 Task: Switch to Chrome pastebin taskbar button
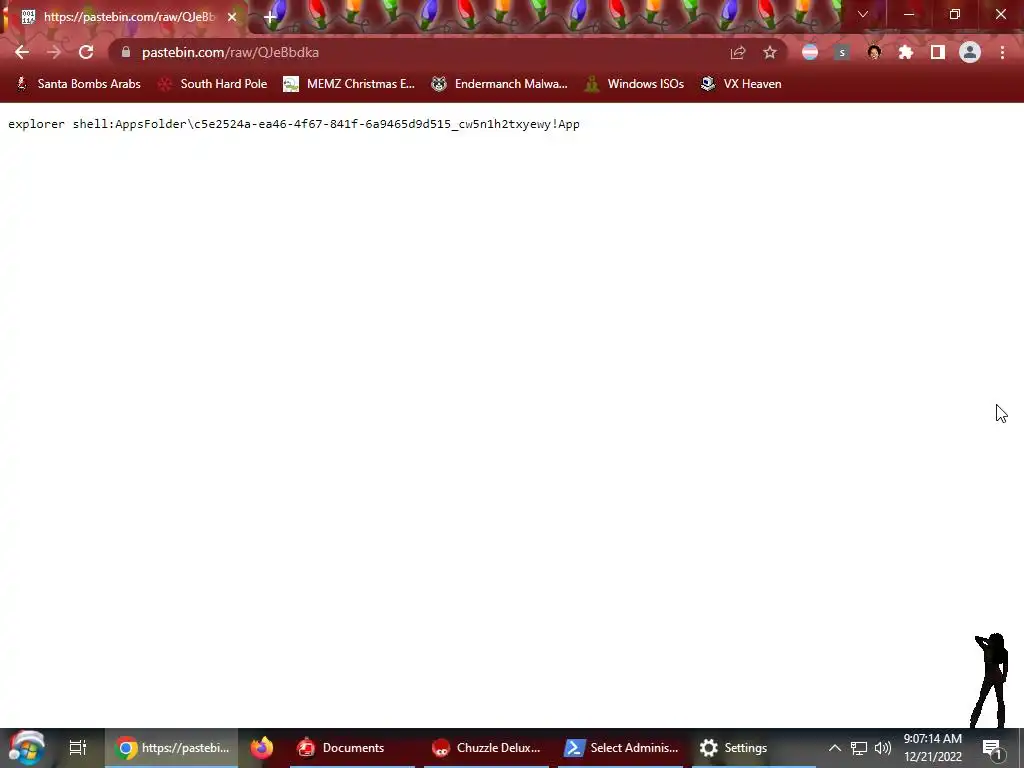coord(172,748)
